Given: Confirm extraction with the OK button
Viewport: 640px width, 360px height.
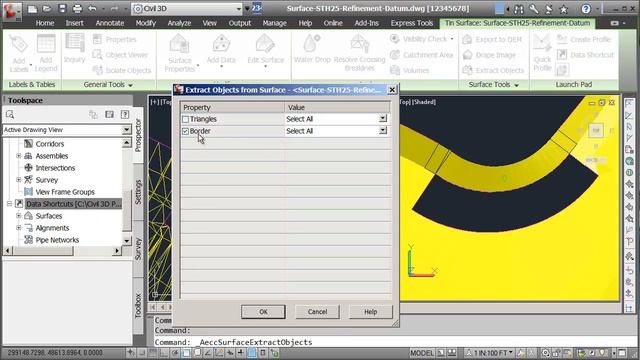Looking at the screenshot, I should pos(263,312).
